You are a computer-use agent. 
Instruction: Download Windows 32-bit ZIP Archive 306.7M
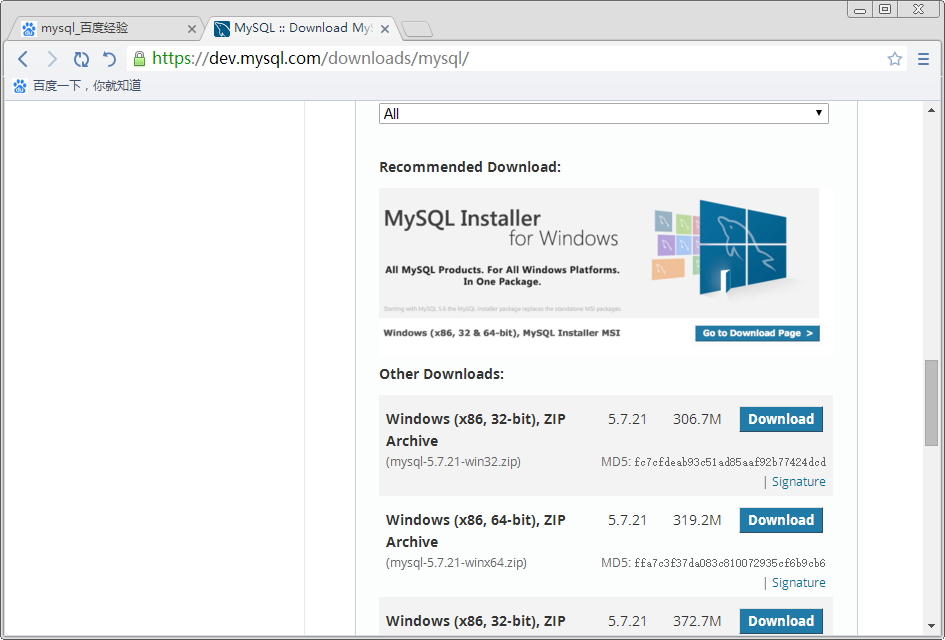click(780, 419)
